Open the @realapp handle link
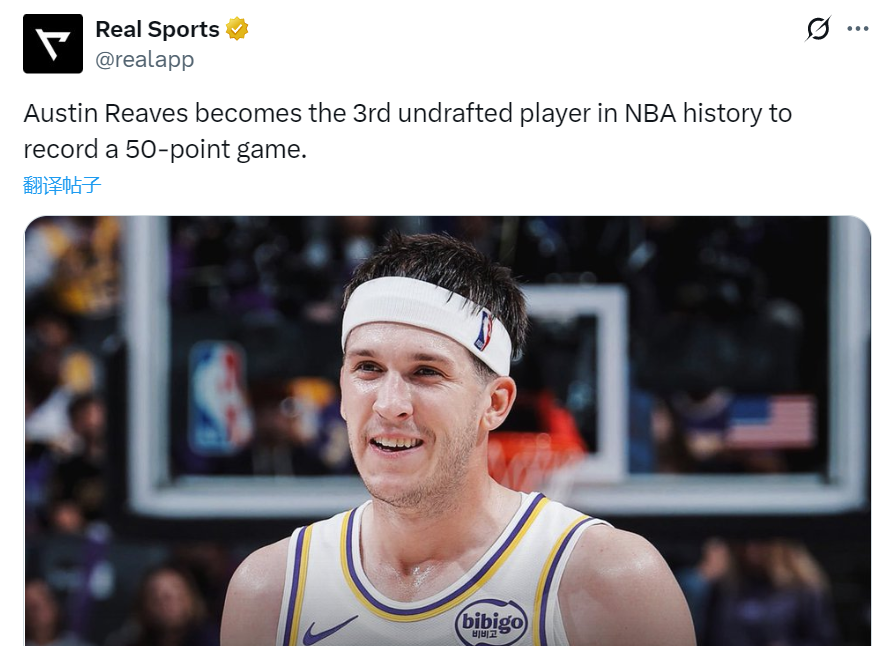The width and height of the screenshot is (879, 646). [145, 59]
